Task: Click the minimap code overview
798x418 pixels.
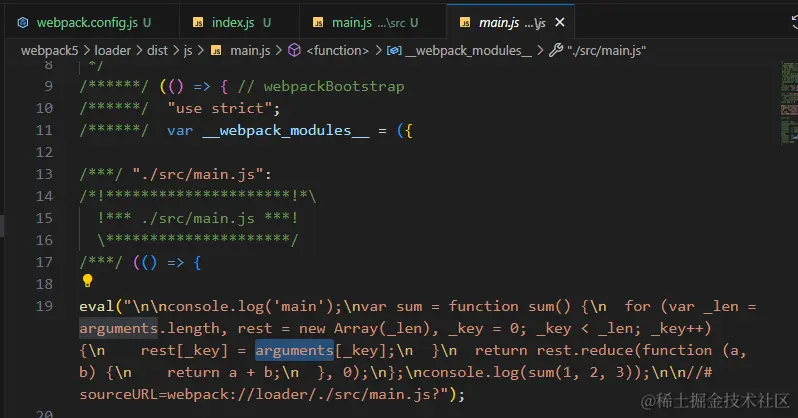Action: 789,103
